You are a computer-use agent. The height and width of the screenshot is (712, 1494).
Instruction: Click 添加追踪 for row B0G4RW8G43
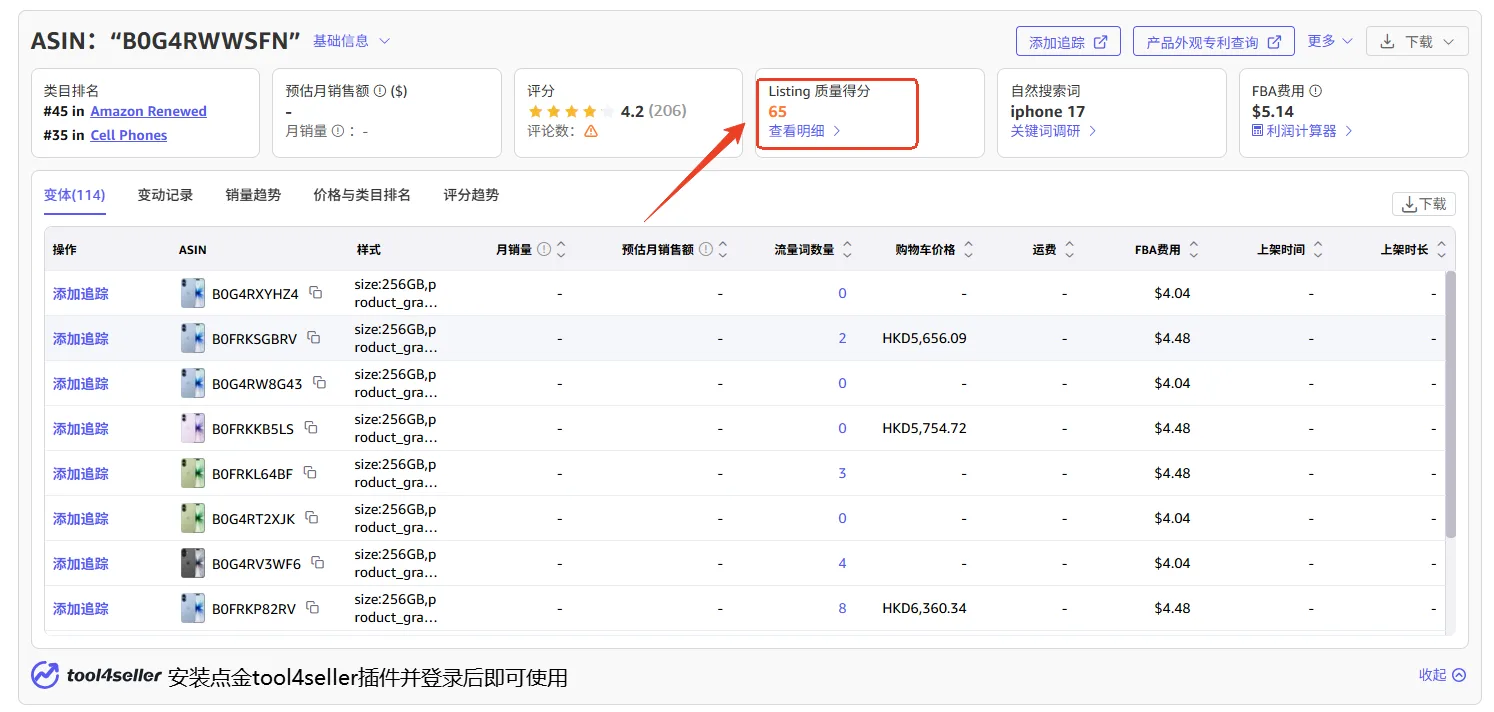81,383
